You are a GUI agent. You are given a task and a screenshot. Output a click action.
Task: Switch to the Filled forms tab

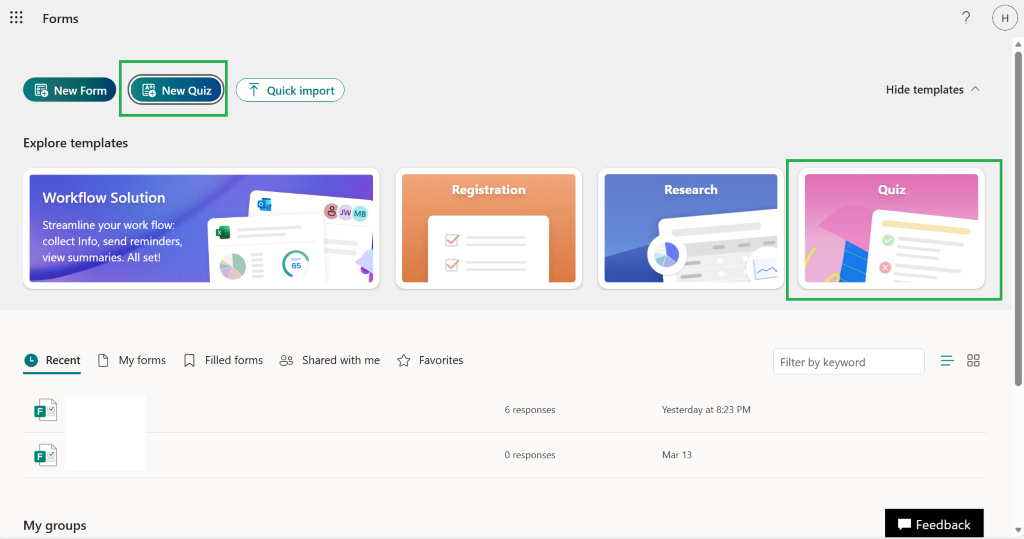pyautogui.click(x=223, y=361)
